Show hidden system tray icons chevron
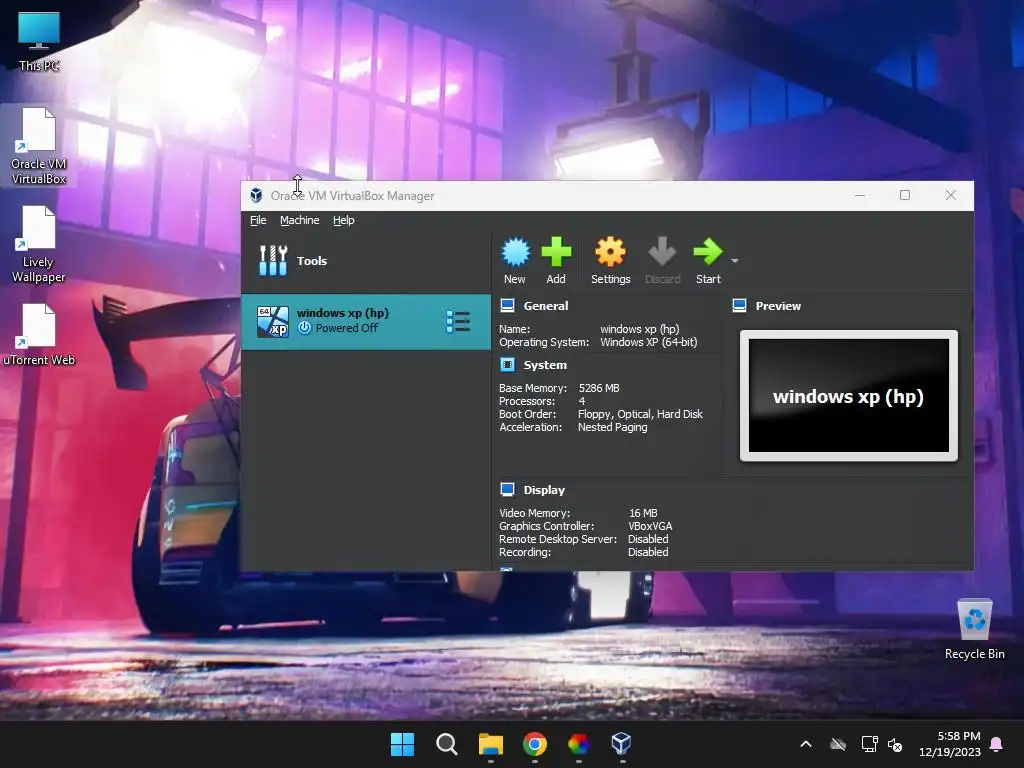 [x=806, y=744]
